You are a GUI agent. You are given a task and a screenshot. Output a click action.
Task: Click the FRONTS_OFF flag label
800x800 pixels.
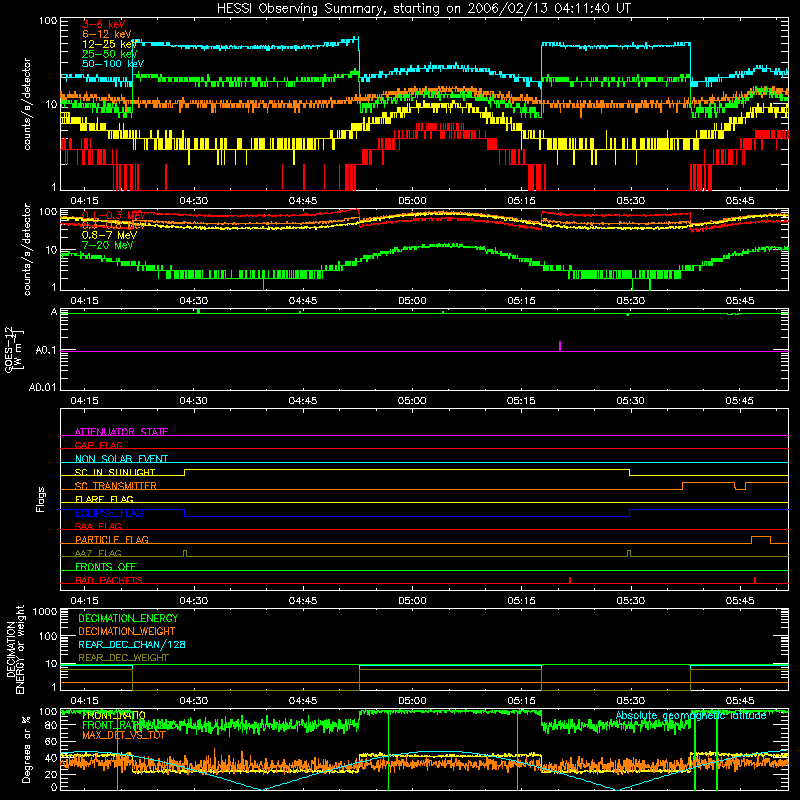click(106, 566)
